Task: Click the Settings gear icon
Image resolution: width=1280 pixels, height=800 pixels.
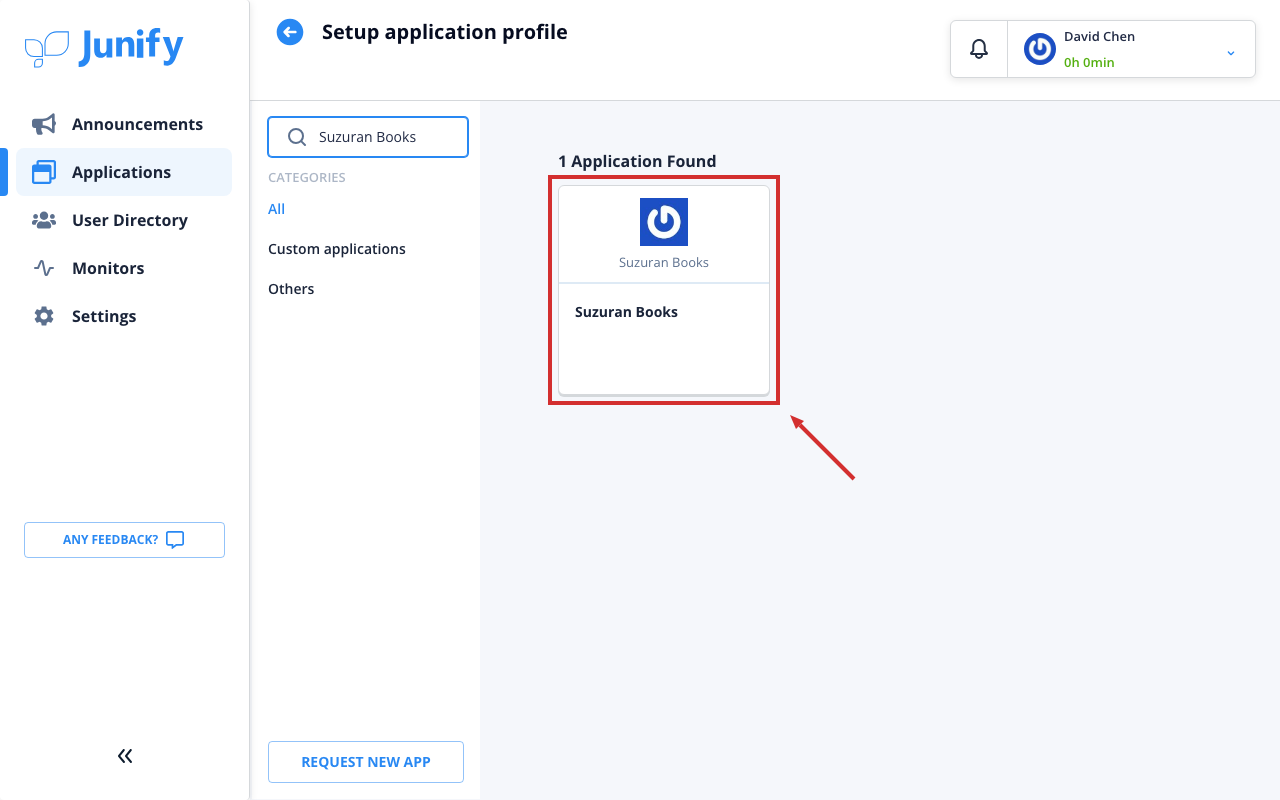Action: 44,316
